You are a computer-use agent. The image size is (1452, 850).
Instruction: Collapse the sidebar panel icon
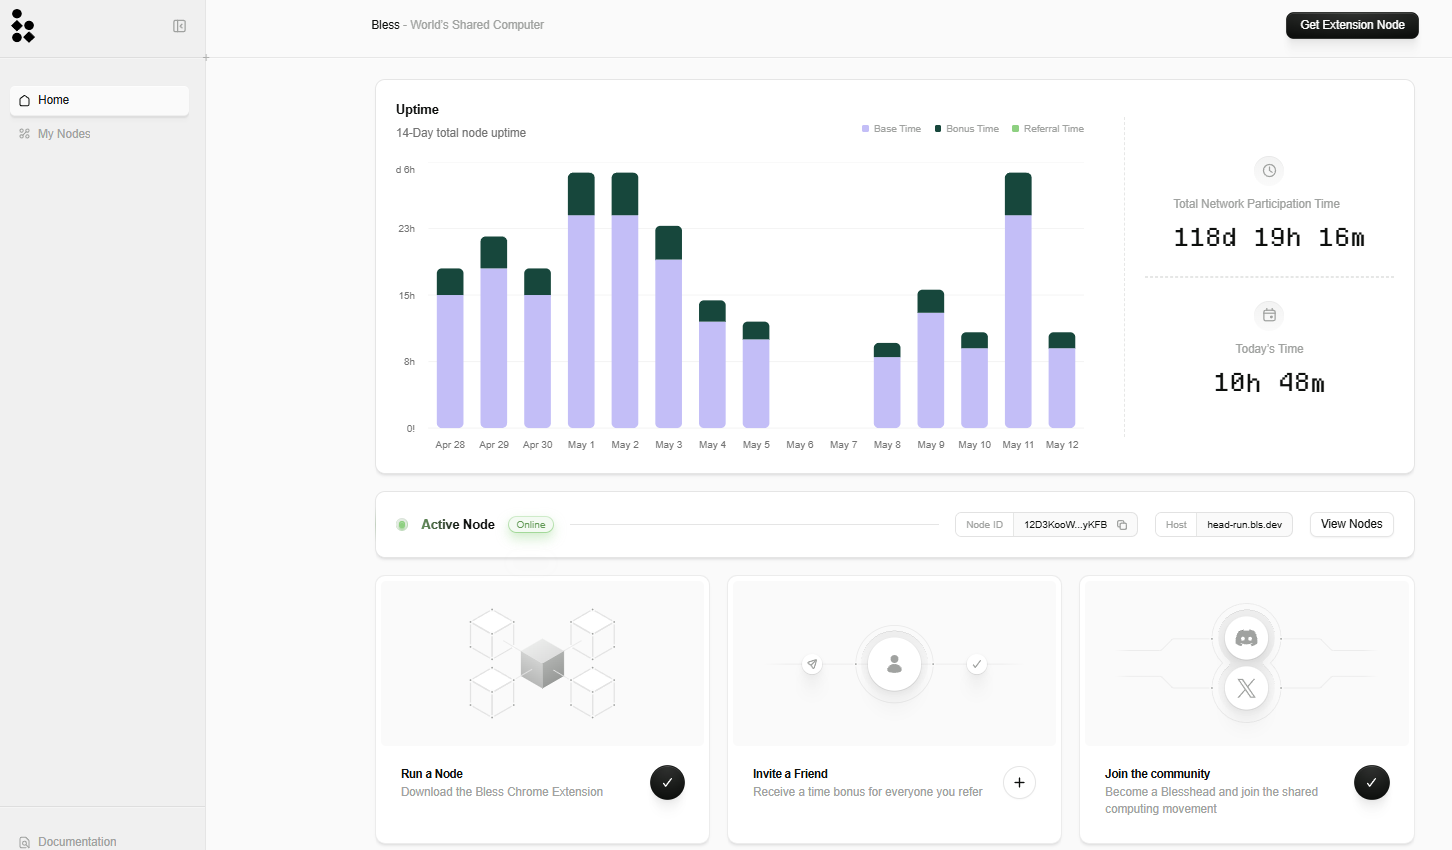click(180, 26)
